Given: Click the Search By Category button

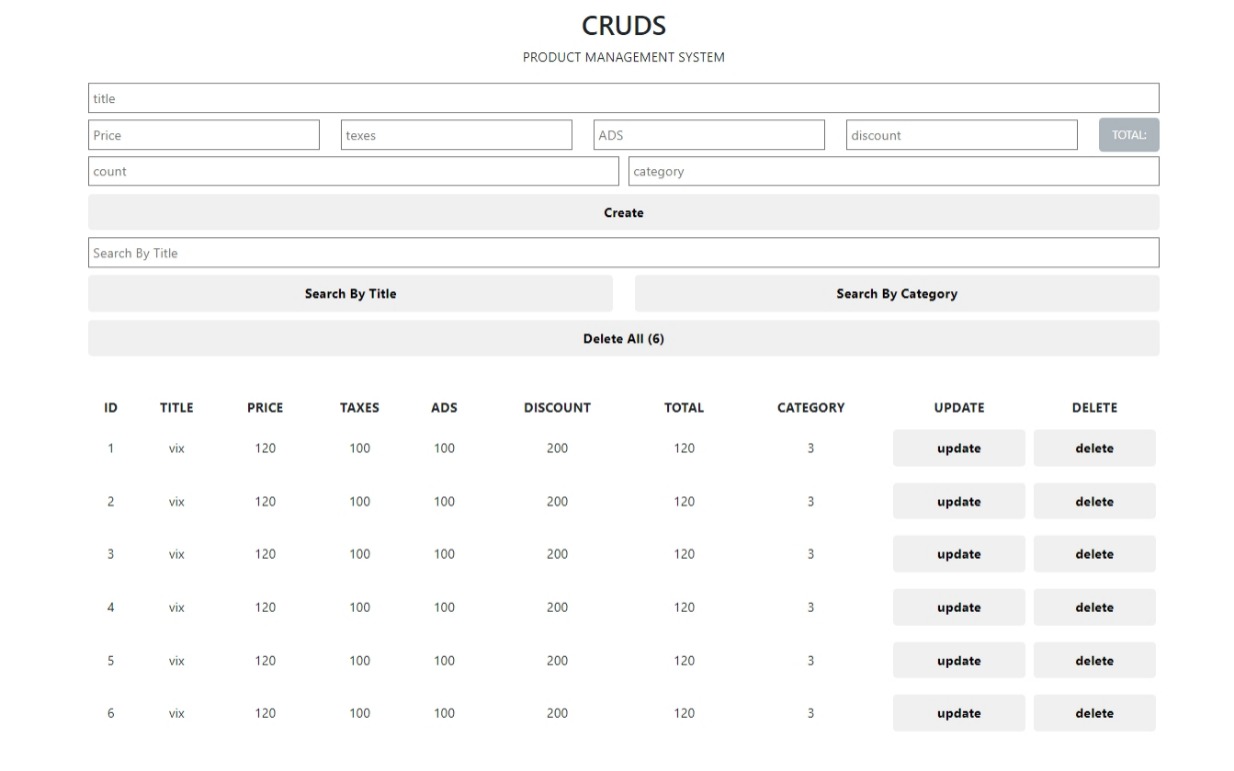Looking at the screenshot, I should point(896,293).
